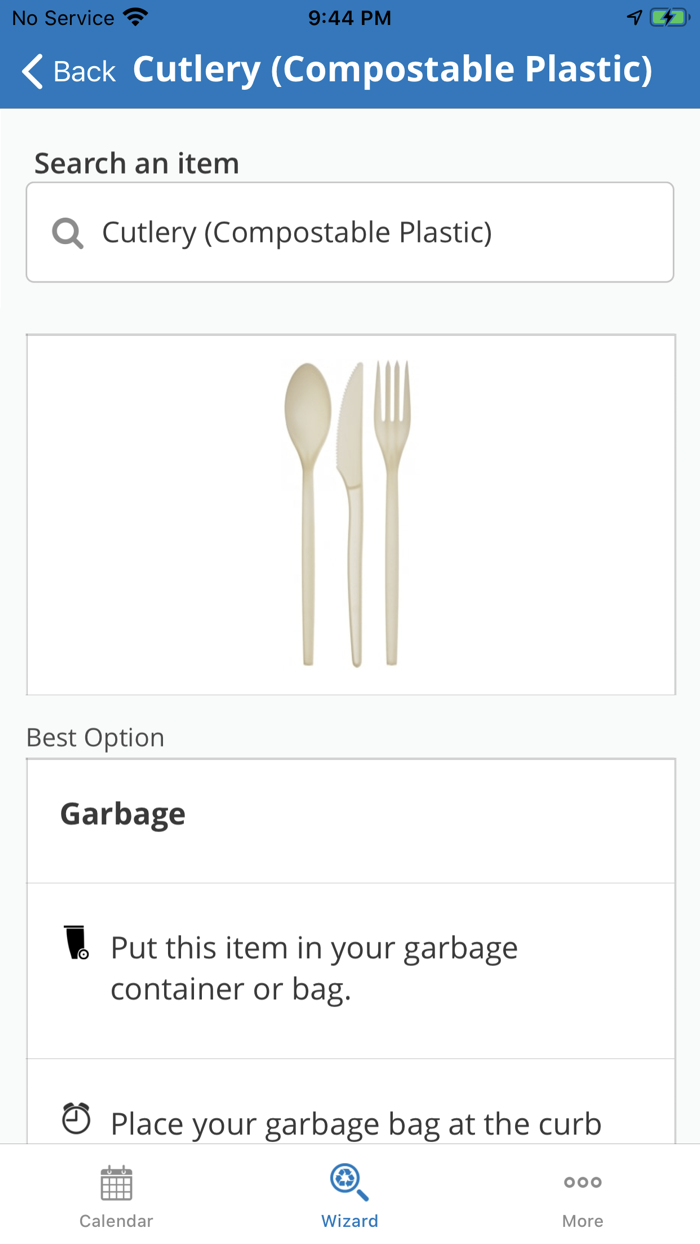This screenshot has height=1244, width=700.
Task: Open the More three-dots icon
Action: pos(582,1182)
